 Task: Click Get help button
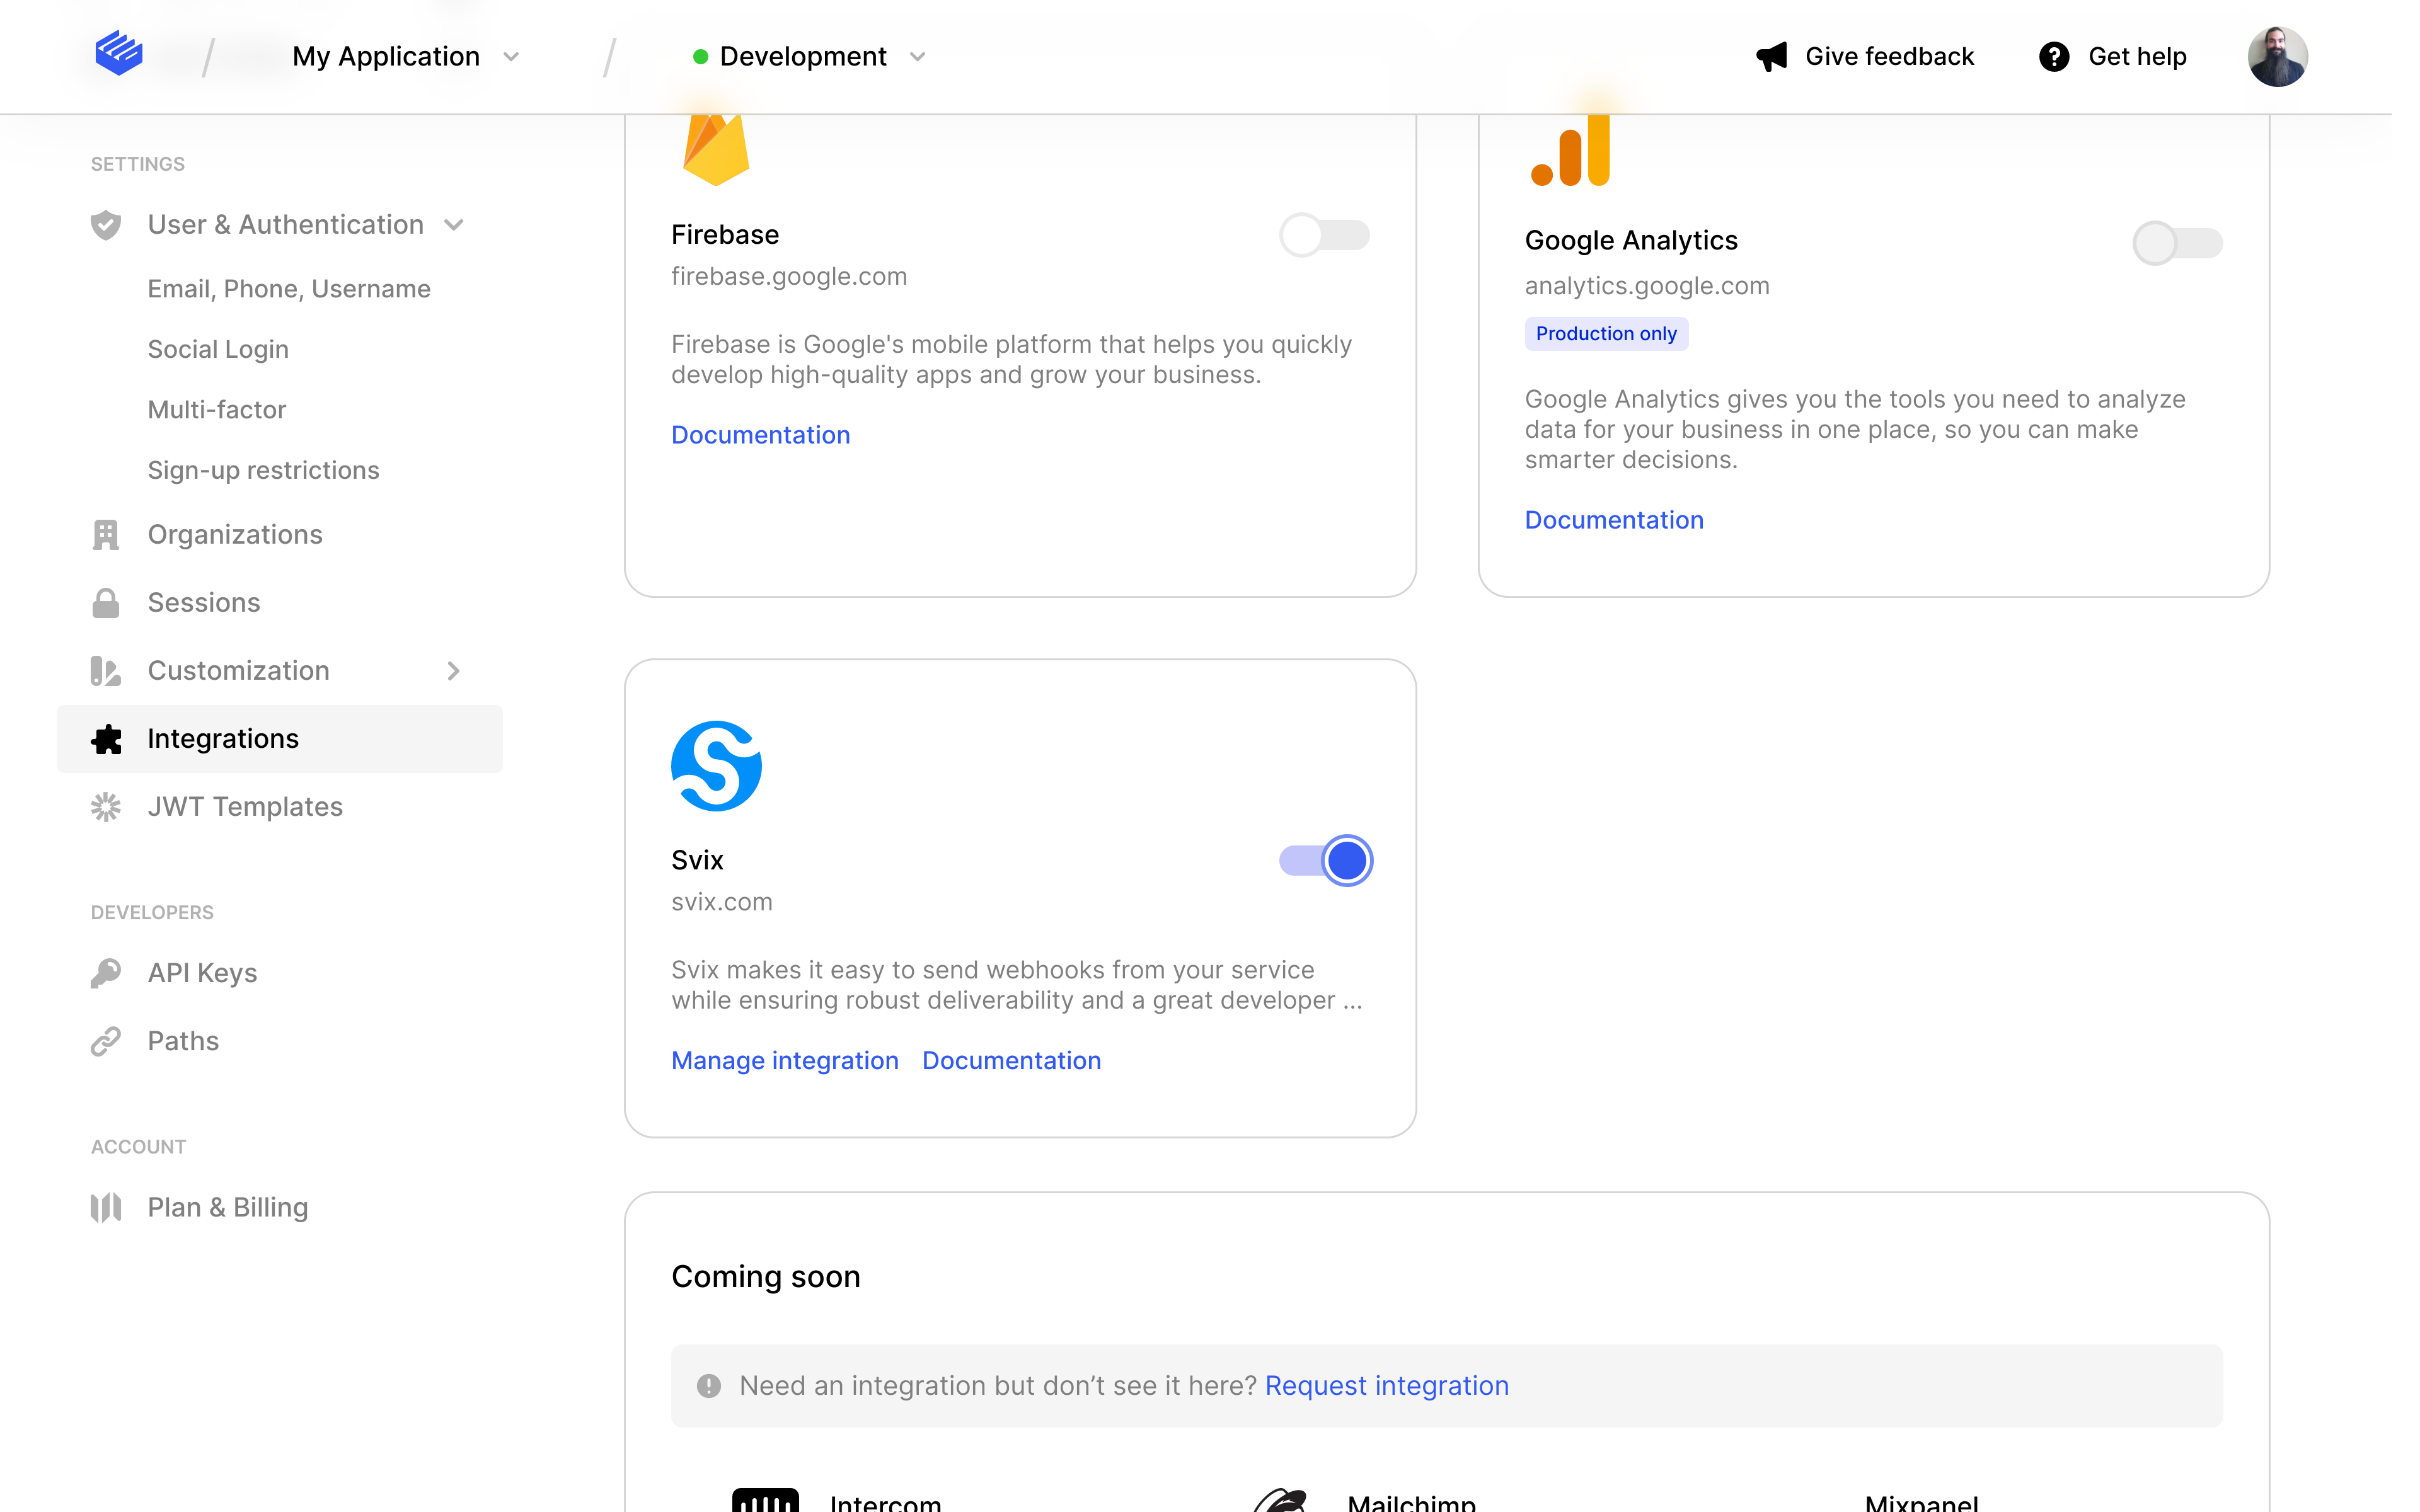click(2112, 57)
